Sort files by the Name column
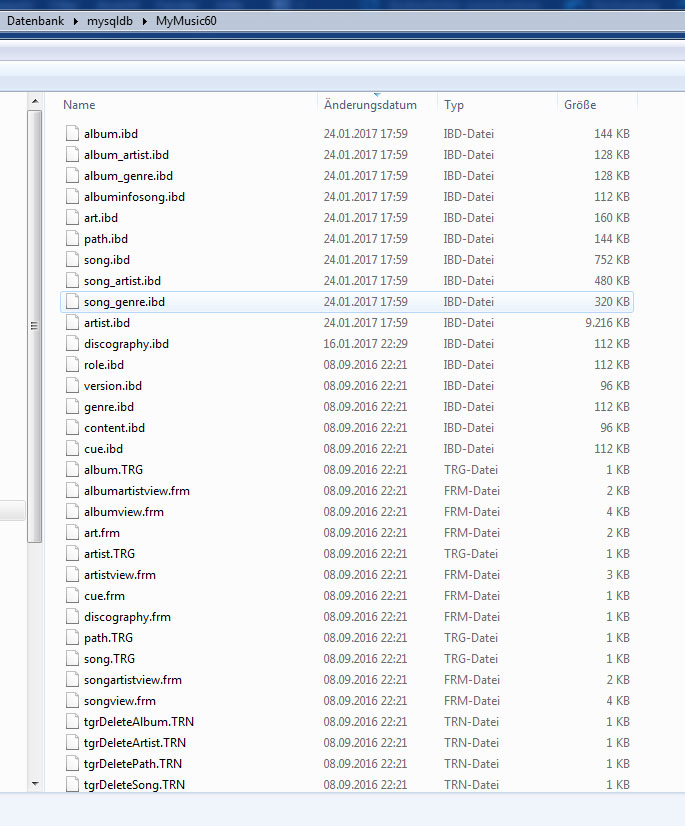 [79, 105]
